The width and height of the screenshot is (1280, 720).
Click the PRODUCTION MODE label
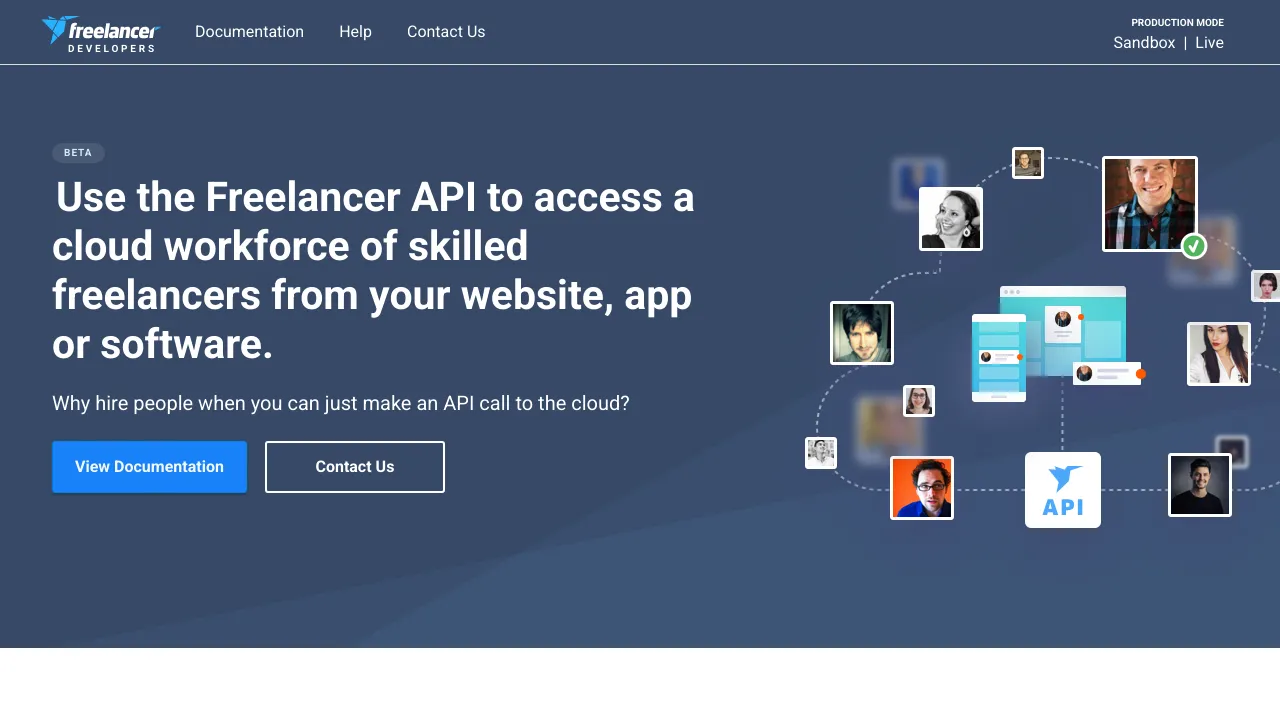coord(1177,22)
